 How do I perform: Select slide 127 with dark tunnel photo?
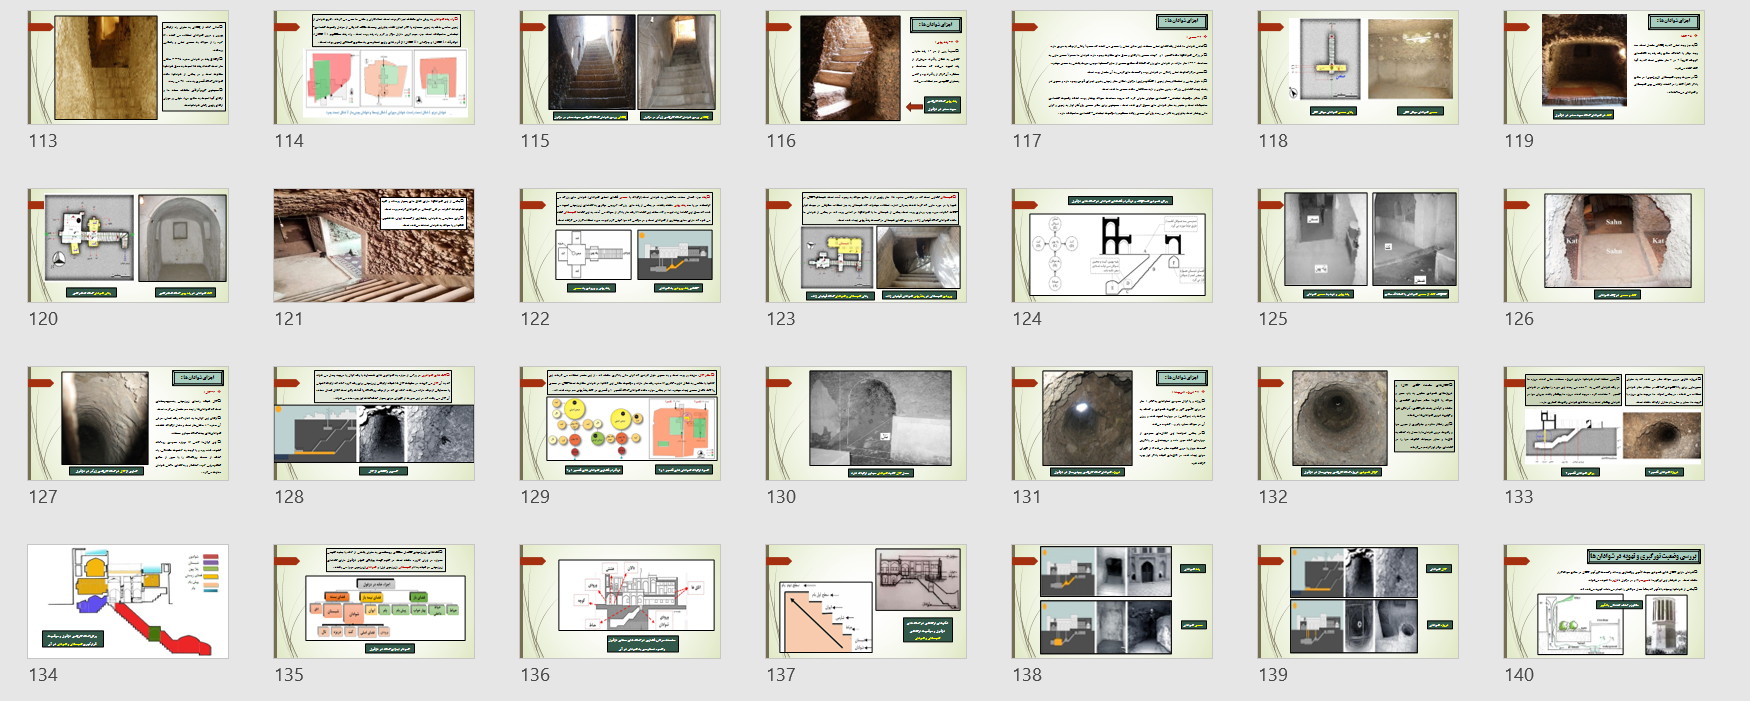[128, 424]
